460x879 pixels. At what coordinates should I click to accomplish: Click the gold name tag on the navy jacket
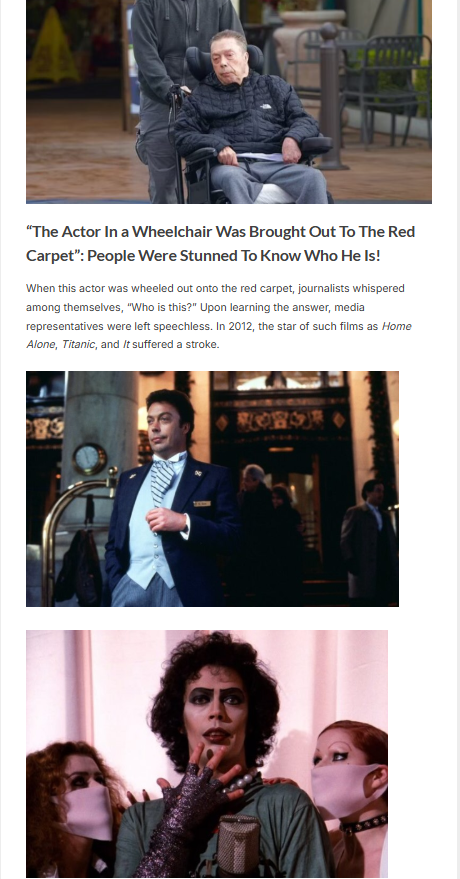[x=202, y=504]
